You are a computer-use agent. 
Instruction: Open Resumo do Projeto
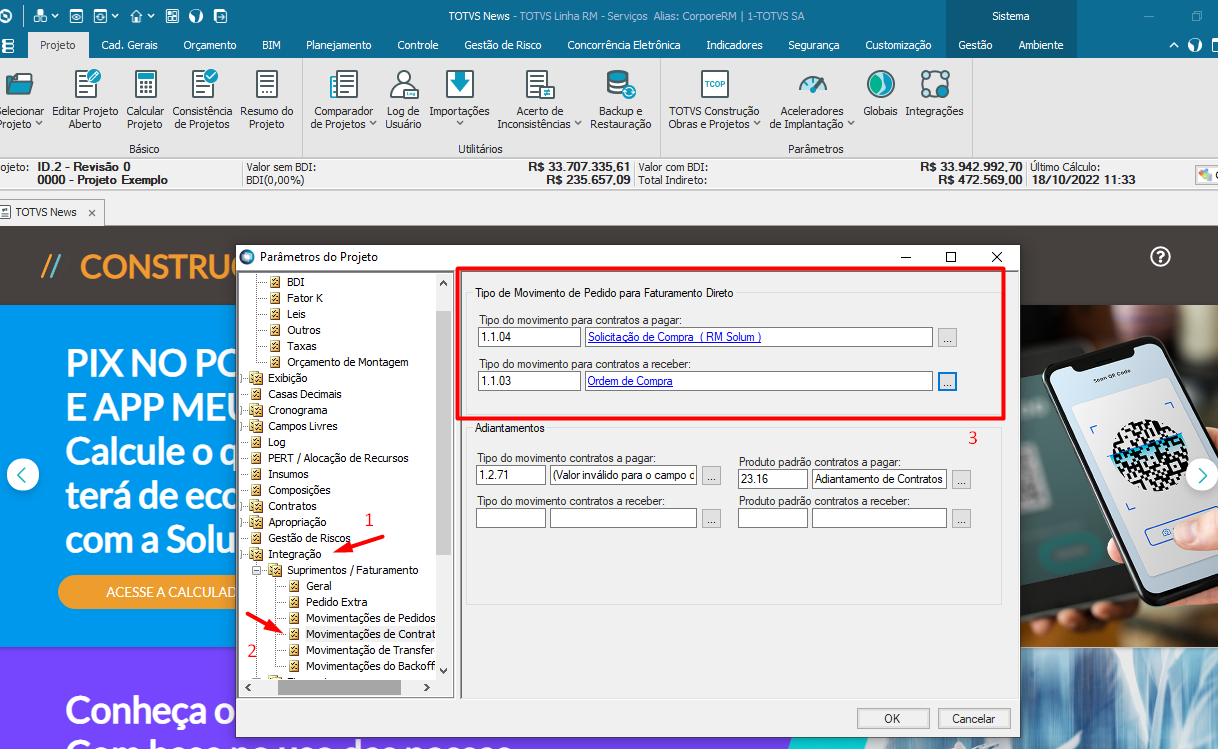[x=267, y=99]
